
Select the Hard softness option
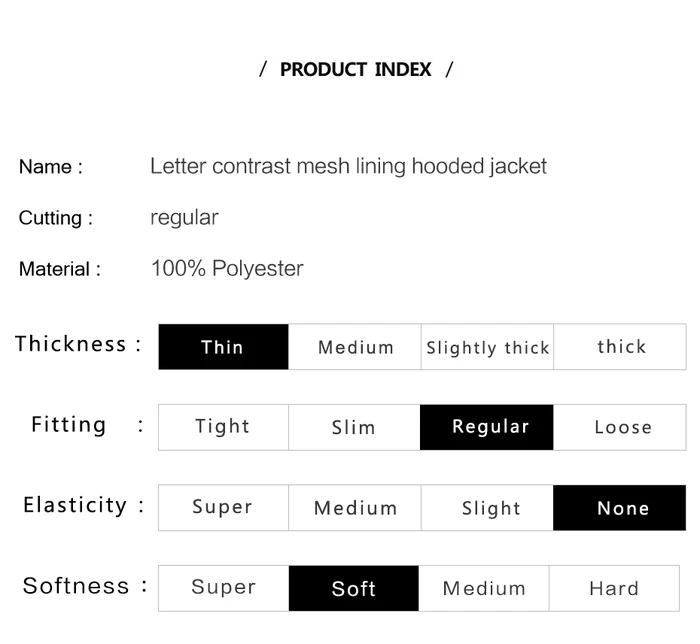point(614,588)
